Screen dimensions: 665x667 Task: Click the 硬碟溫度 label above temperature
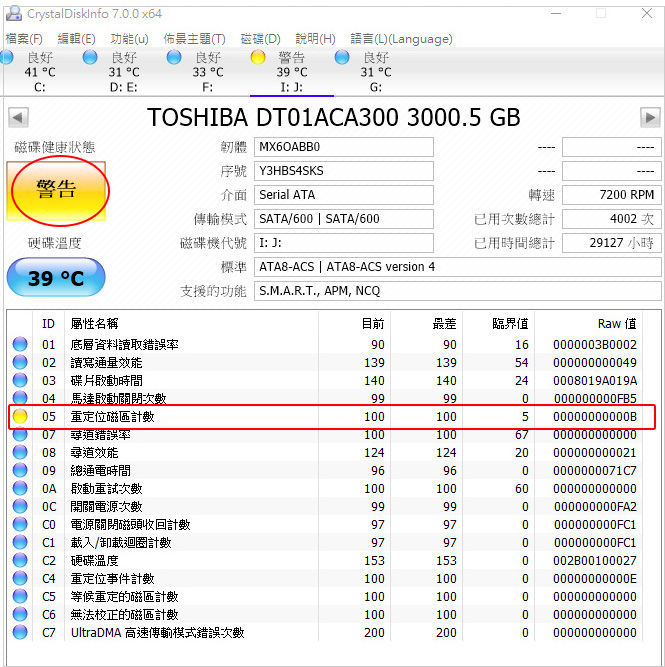pos(55,243)
